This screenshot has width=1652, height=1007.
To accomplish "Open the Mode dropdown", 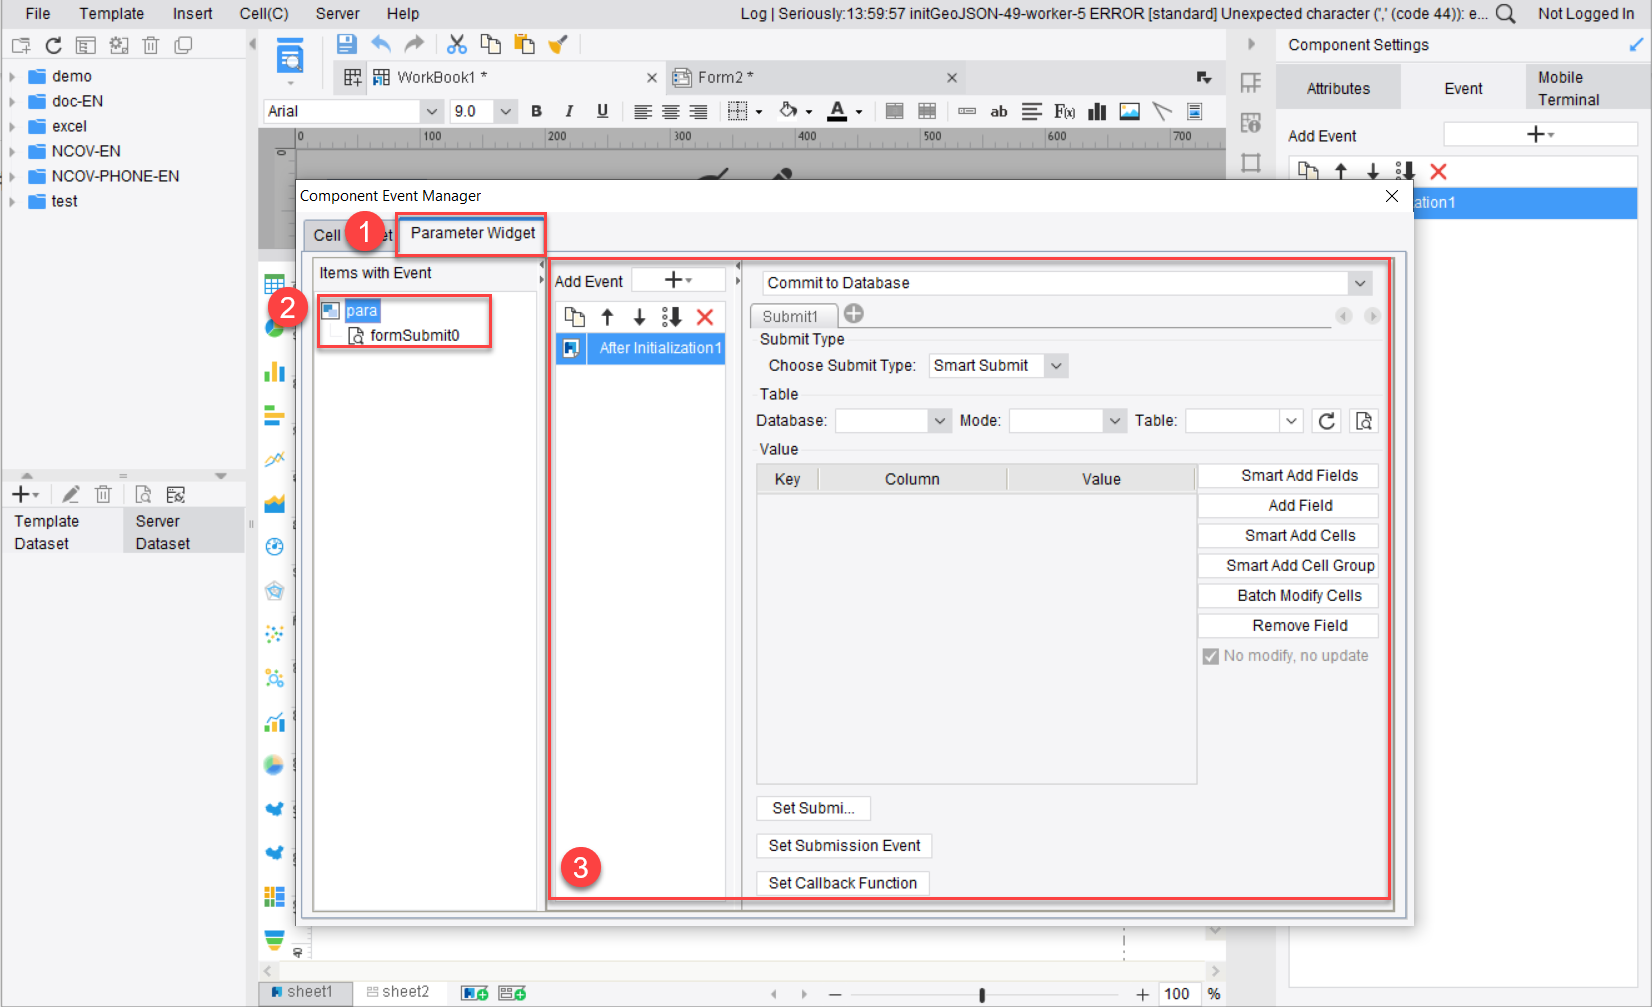I will (x=1115, y=421).
